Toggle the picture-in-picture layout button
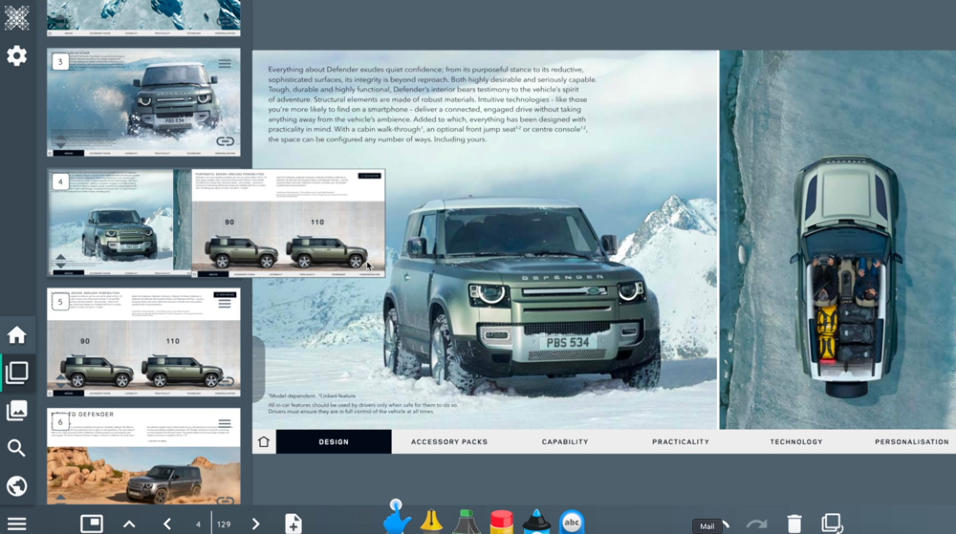 [91, 524]
